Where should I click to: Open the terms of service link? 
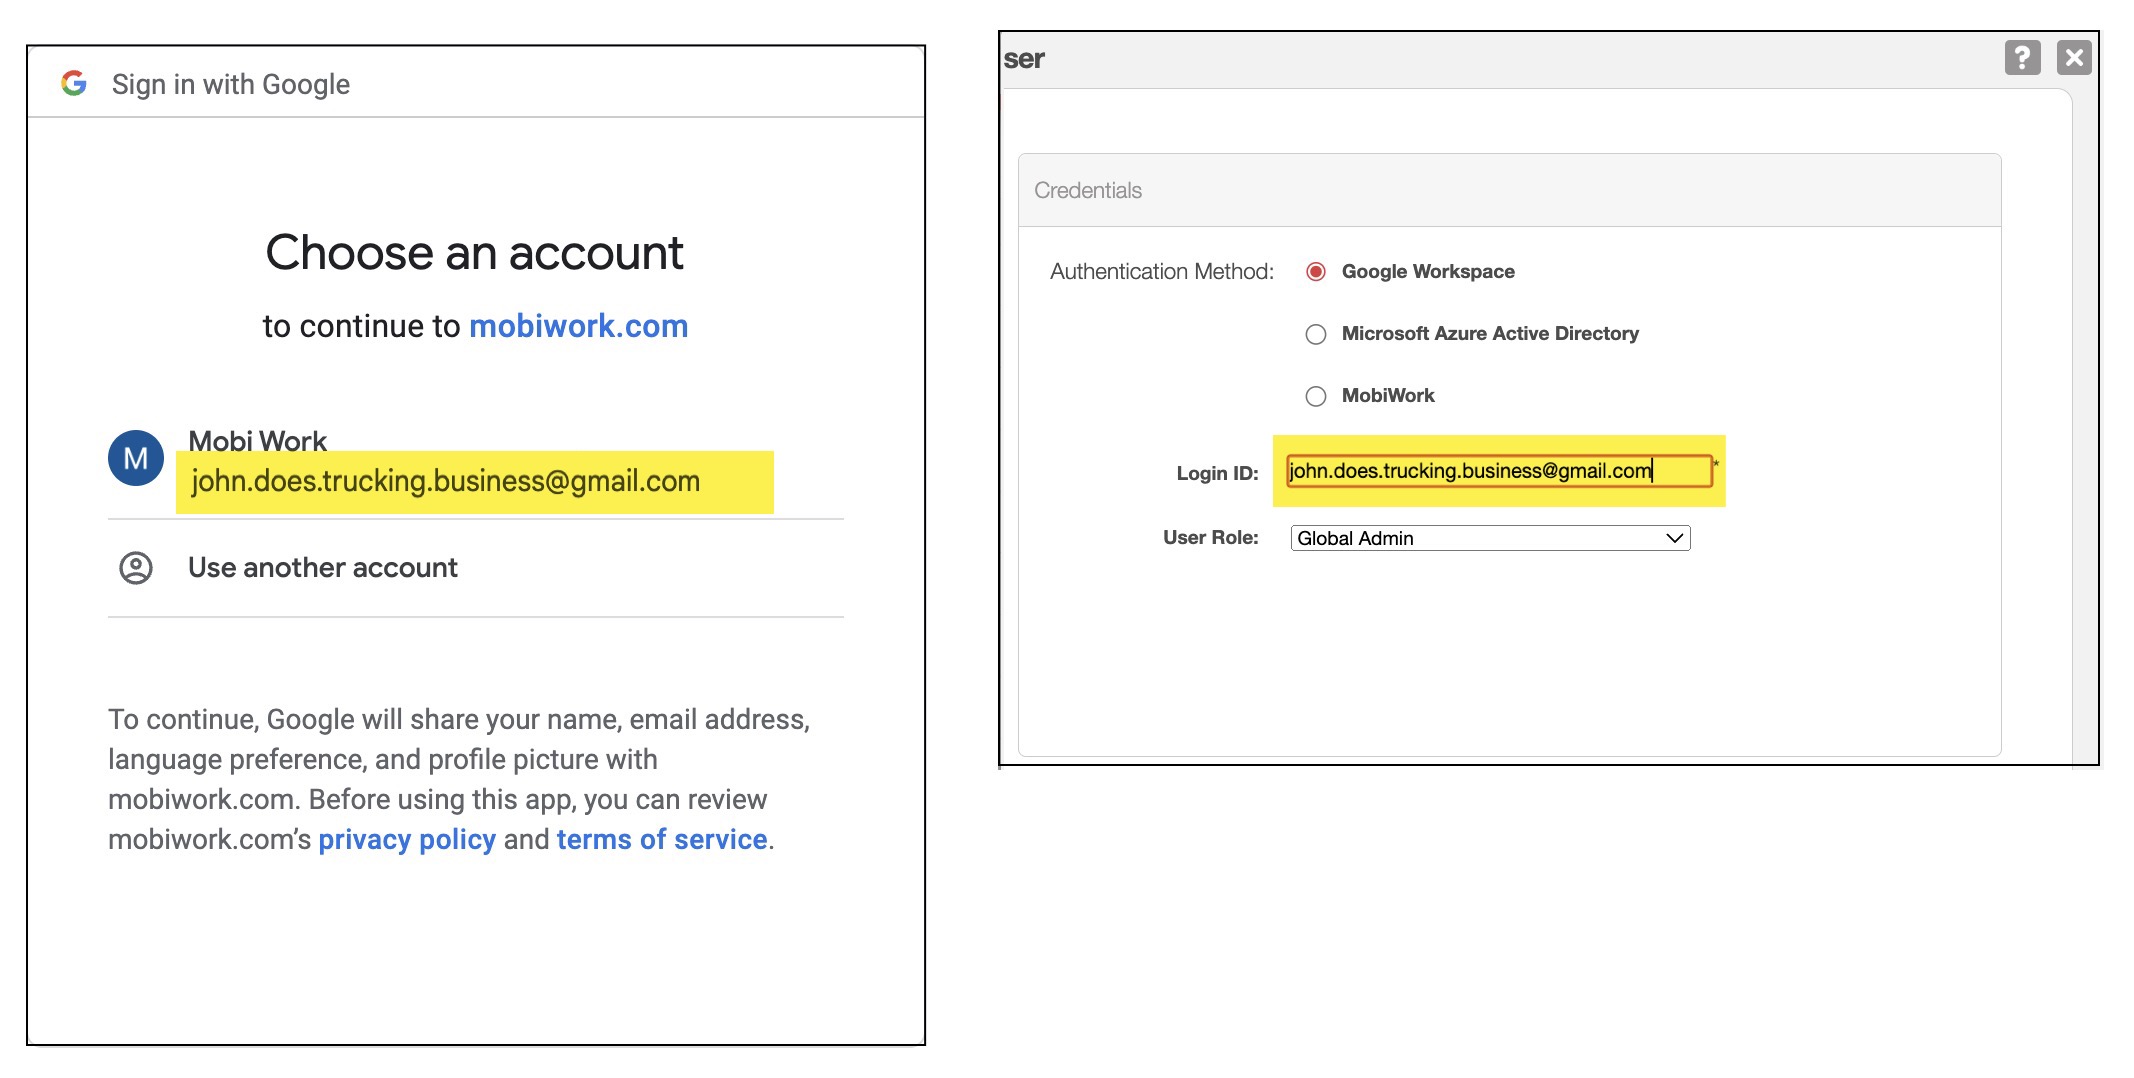click(x=662, y=839)
